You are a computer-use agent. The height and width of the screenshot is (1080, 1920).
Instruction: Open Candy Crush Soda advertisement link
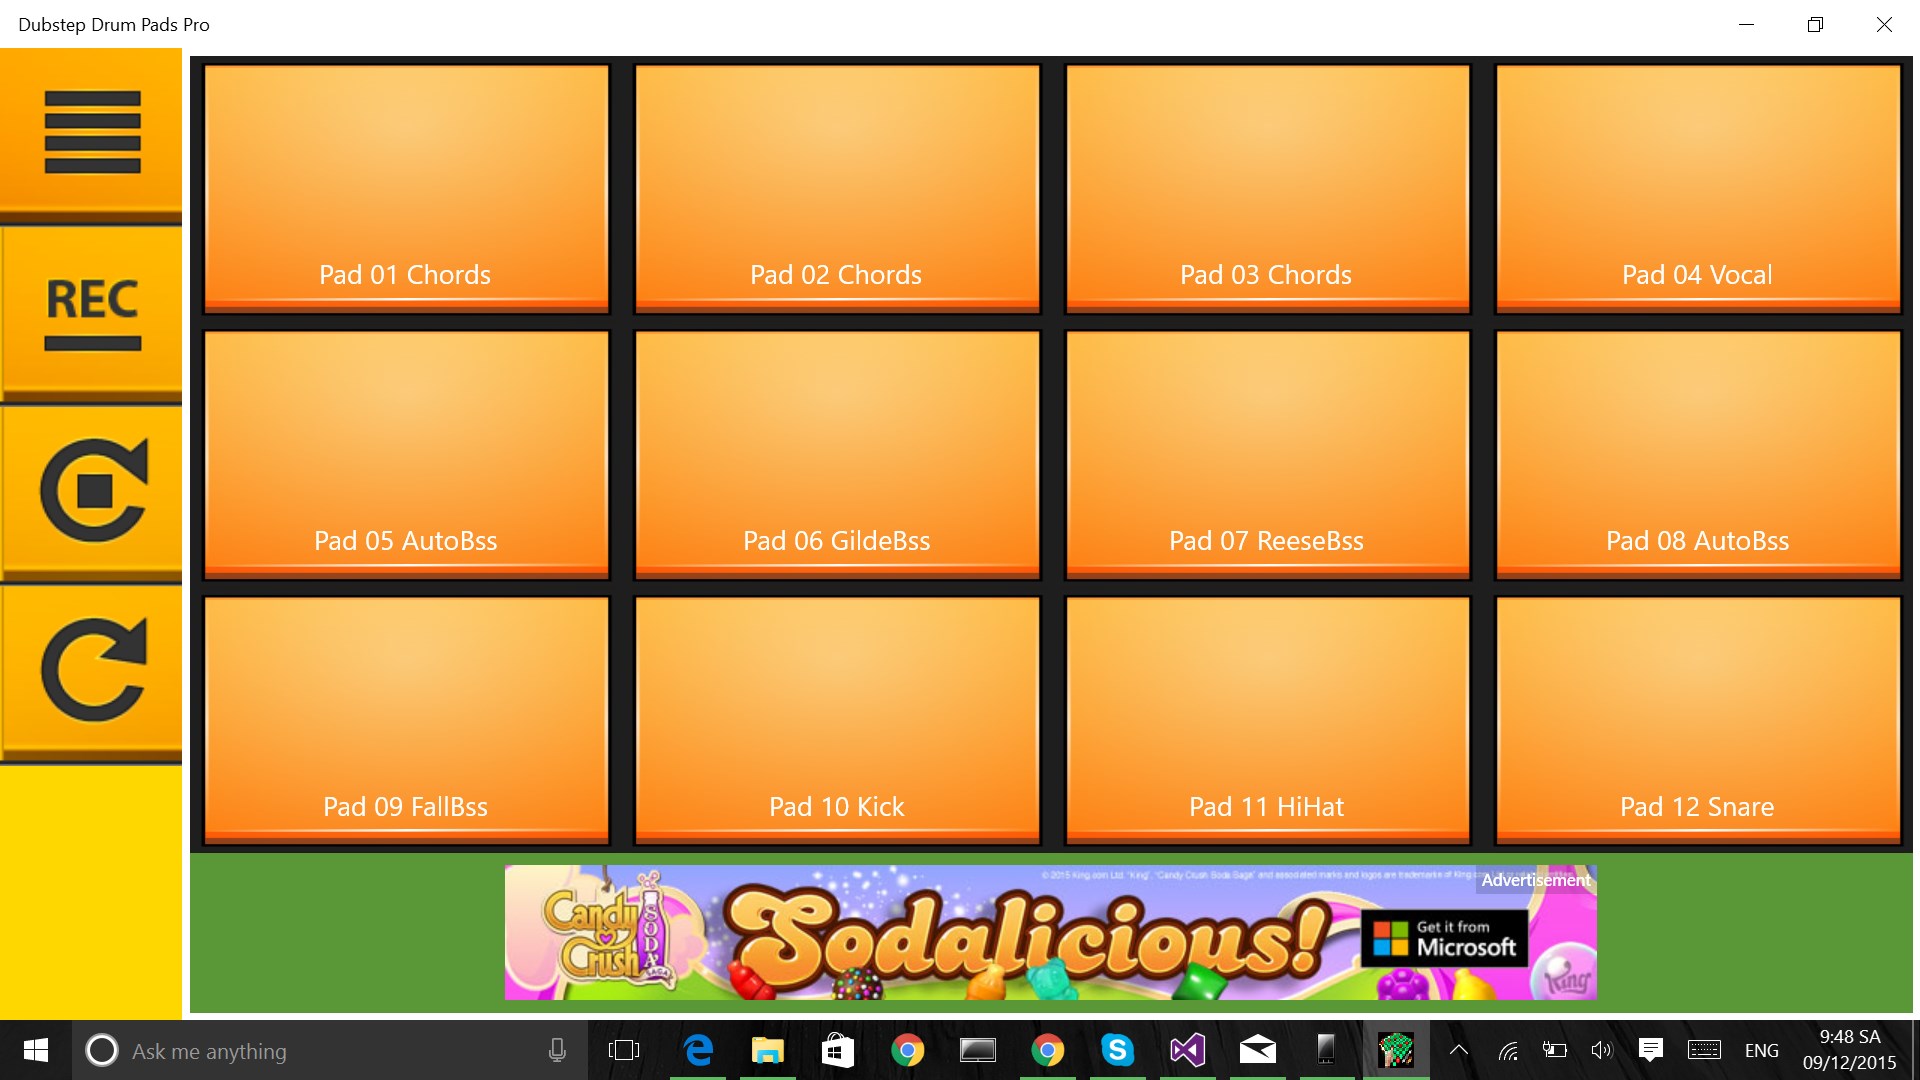1050,932
